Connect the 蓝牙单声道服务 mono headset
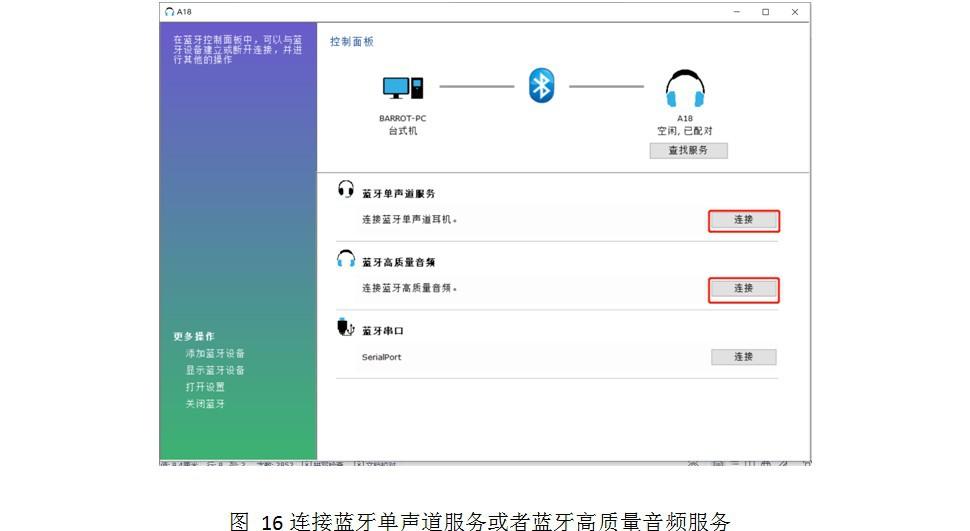The height and width of the screenshot is (531, 970). click(x=743, y=220)
